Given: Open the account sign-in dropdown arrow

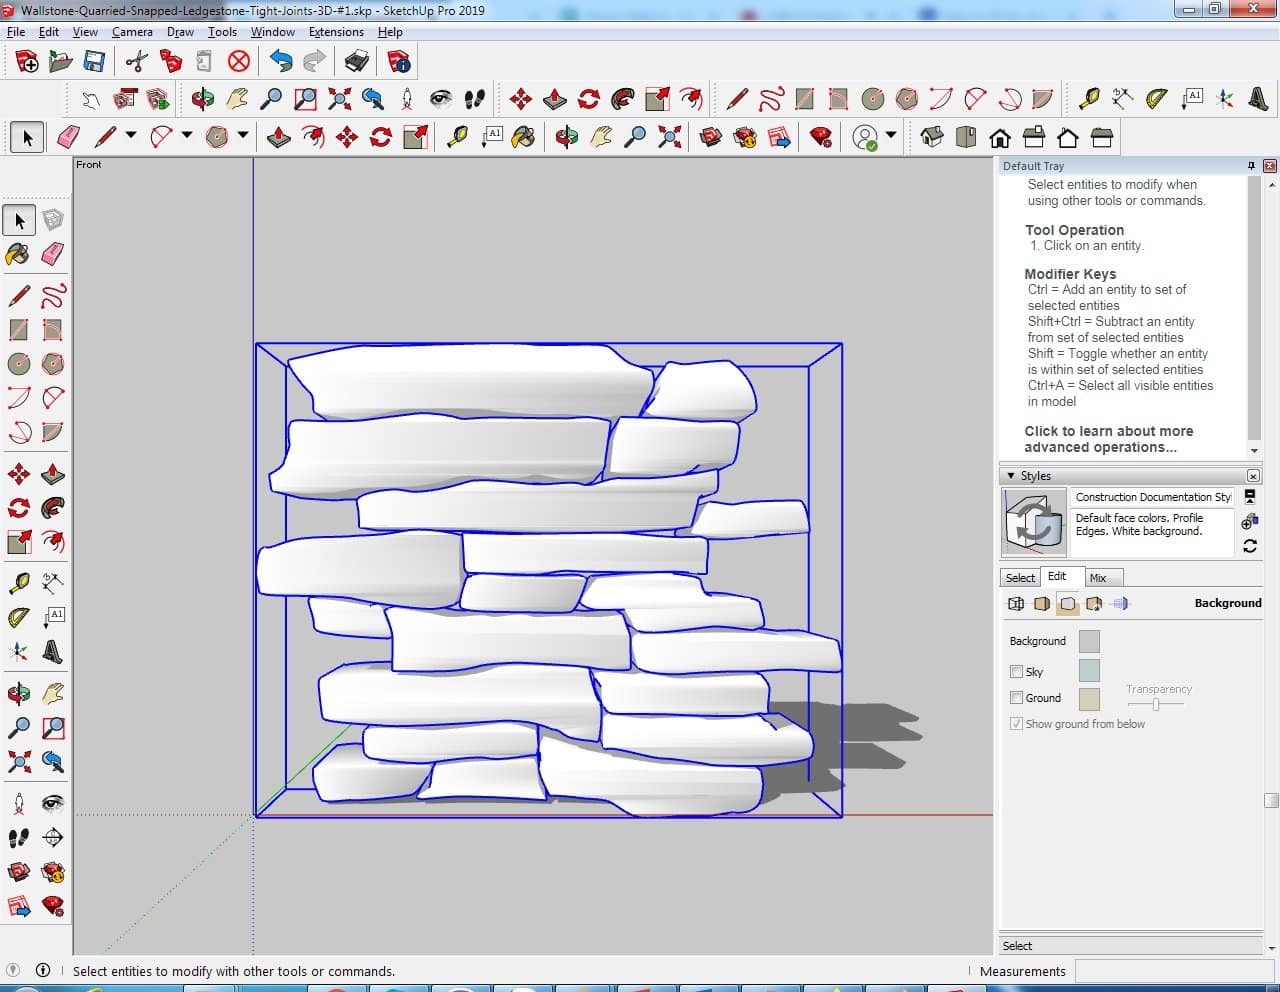Looking at the screenshot, I should 891,136.
